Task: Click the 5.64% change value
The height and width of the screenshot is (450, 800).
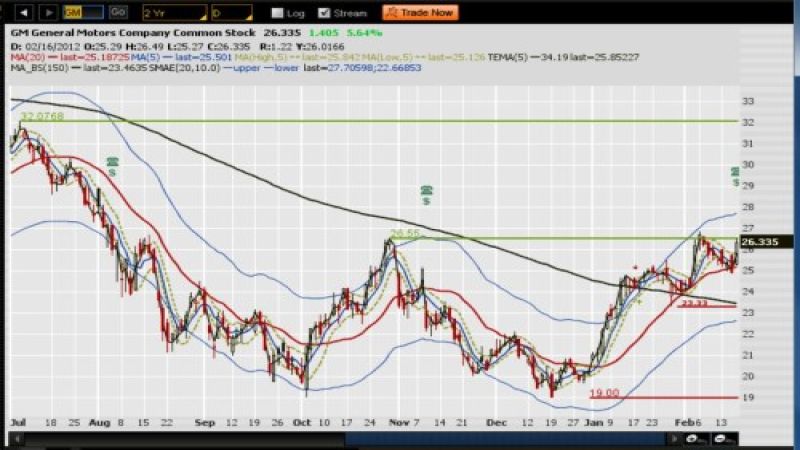Action: click(364, 33)
